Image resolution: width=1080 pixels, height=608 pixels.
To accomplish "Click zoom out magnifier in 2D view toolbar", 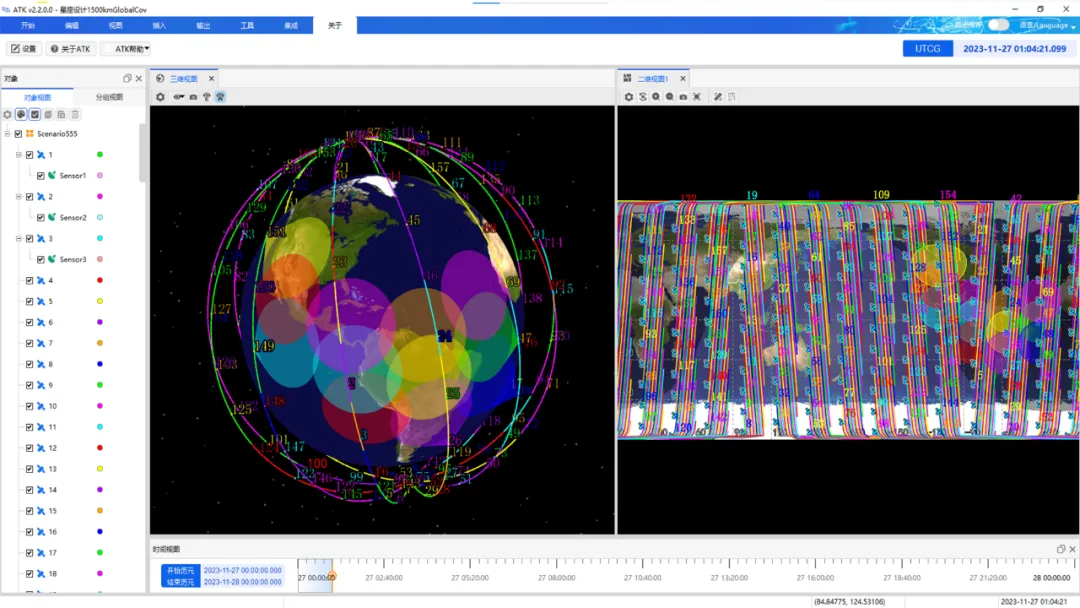I will coord(670,97).
